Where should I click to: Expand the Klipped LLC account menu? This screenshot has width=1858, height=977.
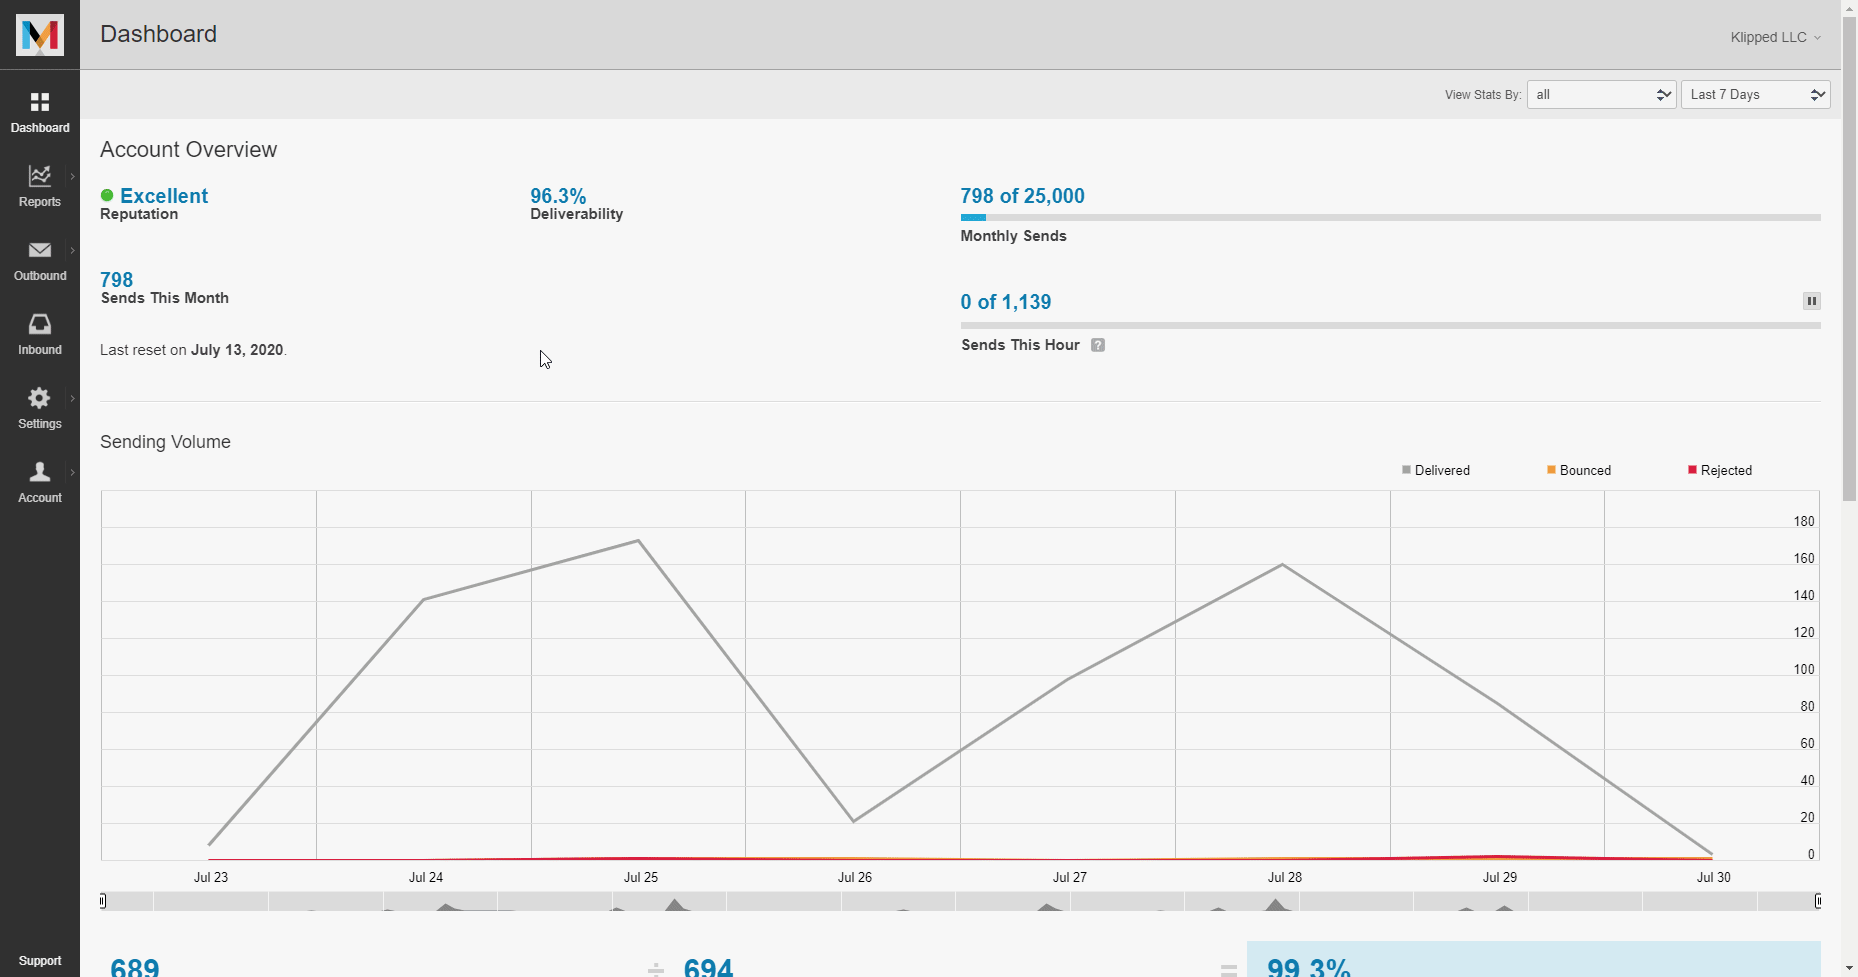[x=1775, y=37]
